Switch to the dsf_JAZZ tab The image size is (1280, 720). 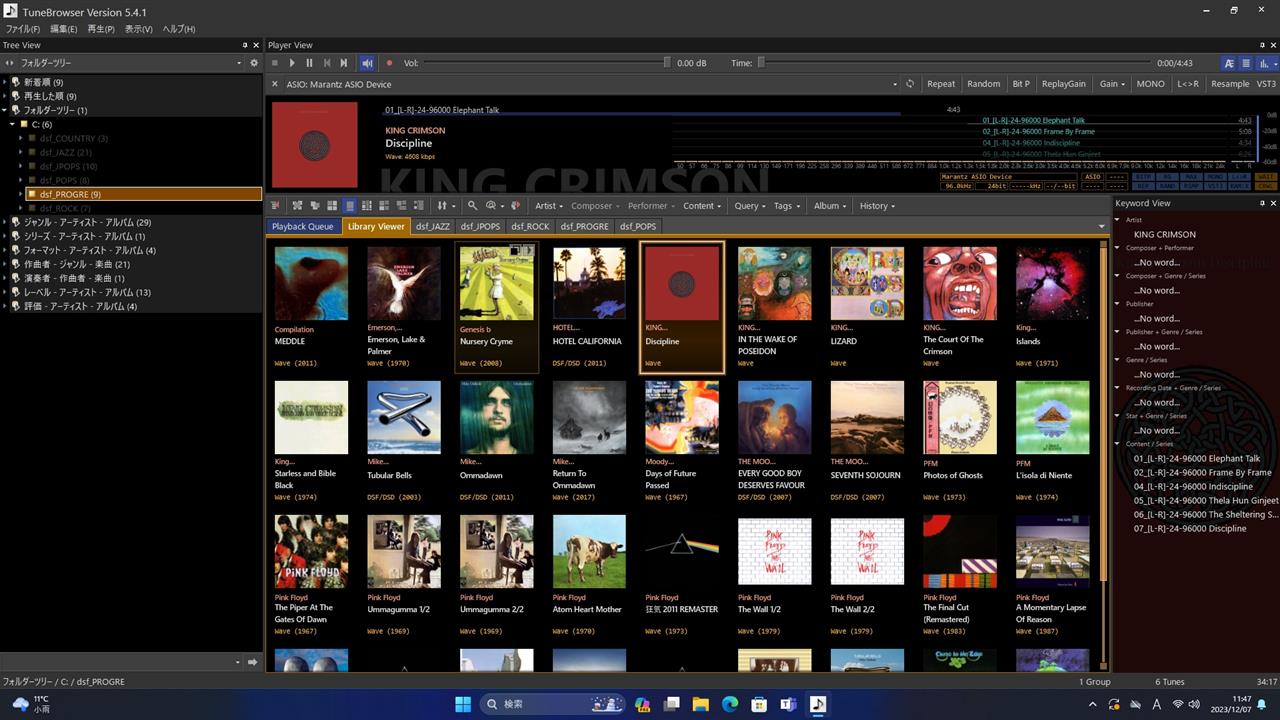[x=433, y=226]
